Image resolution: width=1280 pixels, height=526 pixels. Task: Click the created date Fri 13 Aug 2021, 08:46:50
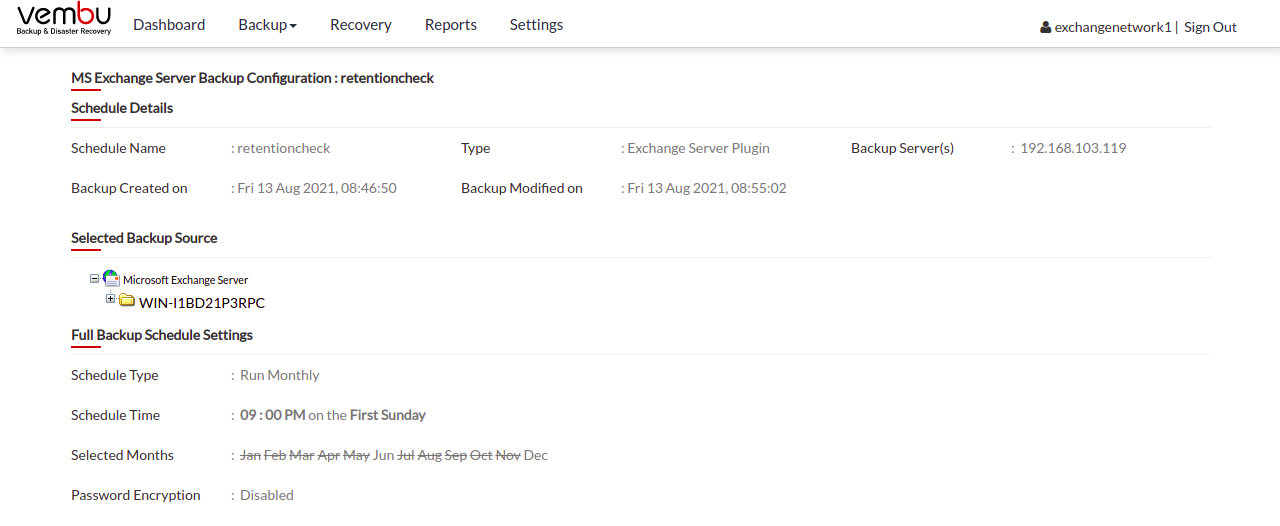pos(317,188)
